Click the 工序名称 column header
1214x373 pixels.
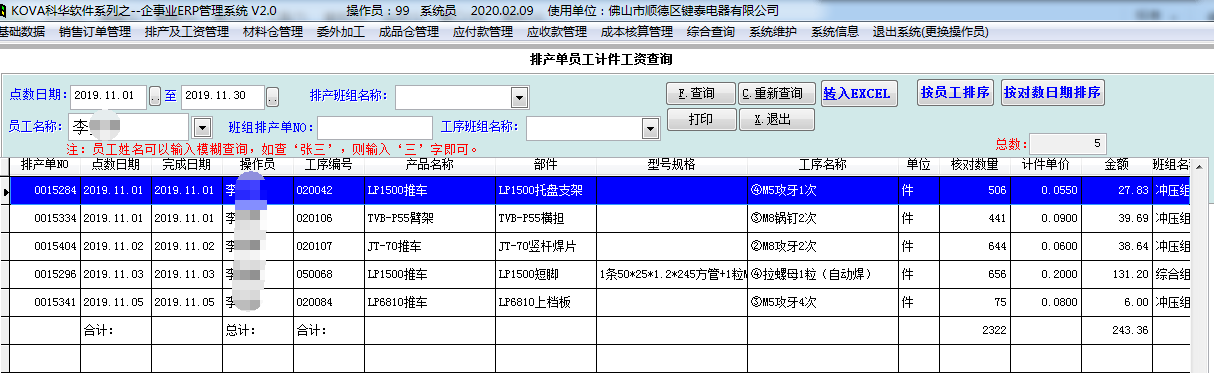click(822, 164)
